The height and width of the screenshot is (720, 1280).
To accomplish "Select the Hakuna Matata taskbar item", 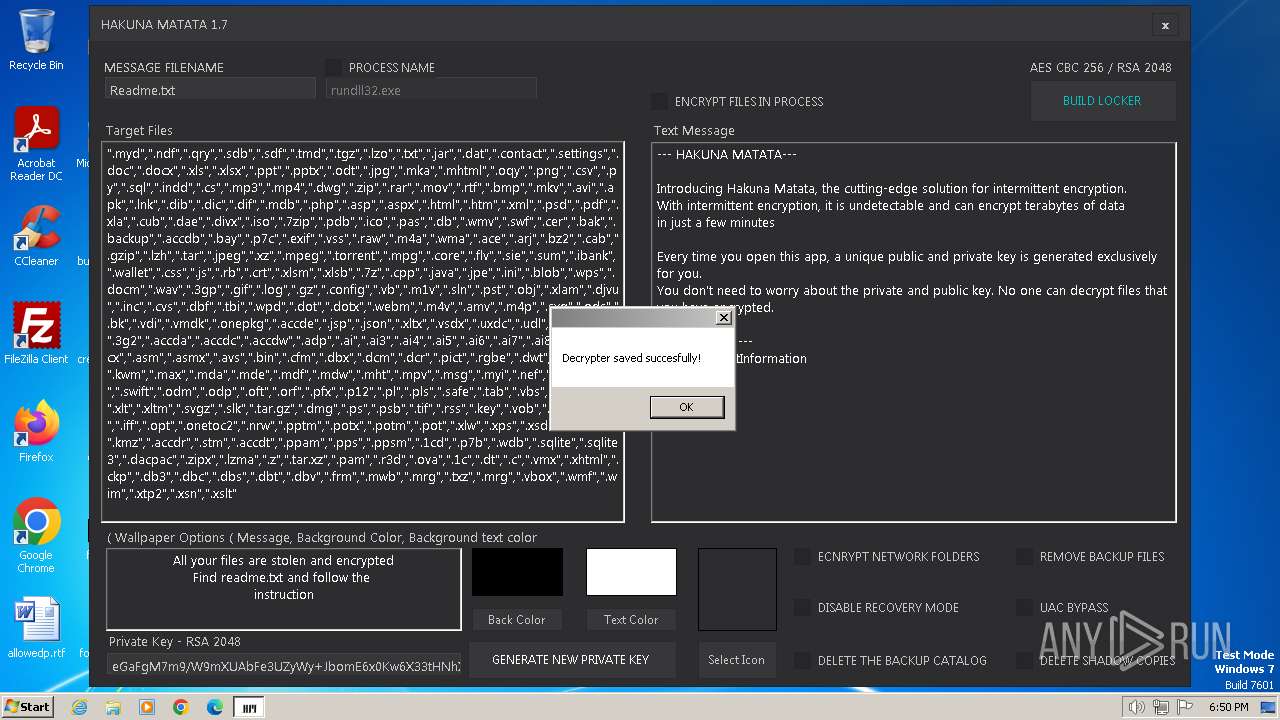I will click(x=248, y=707).
